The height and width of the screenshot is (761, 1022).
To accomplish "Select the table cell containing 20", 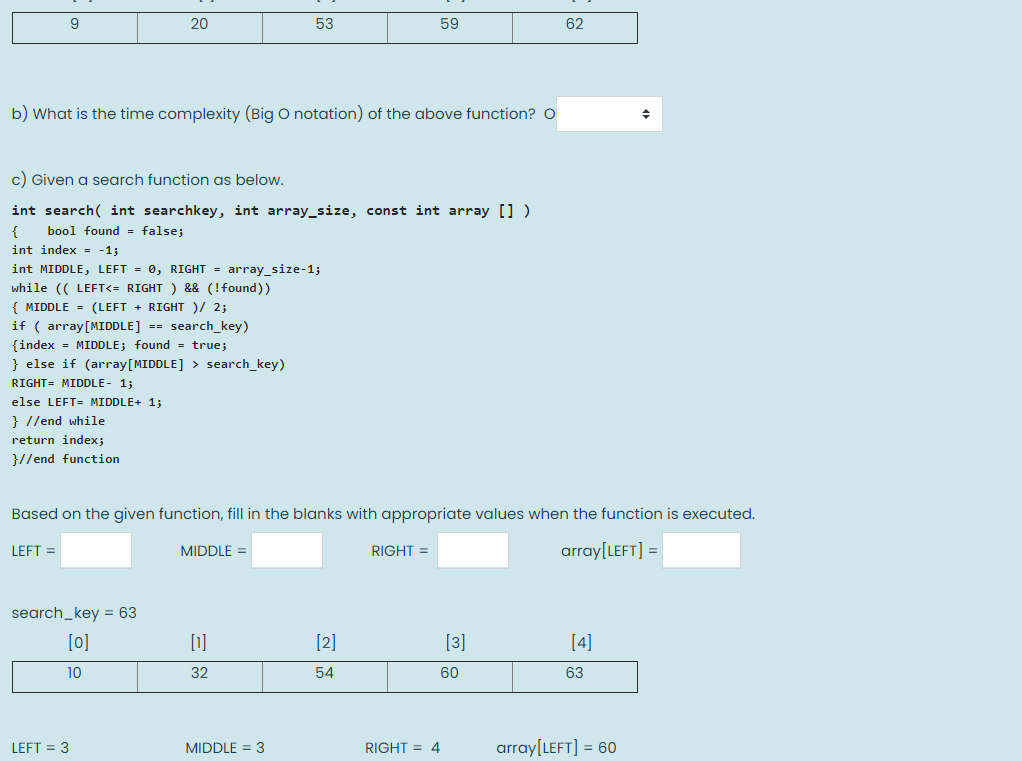I will 199,27.
